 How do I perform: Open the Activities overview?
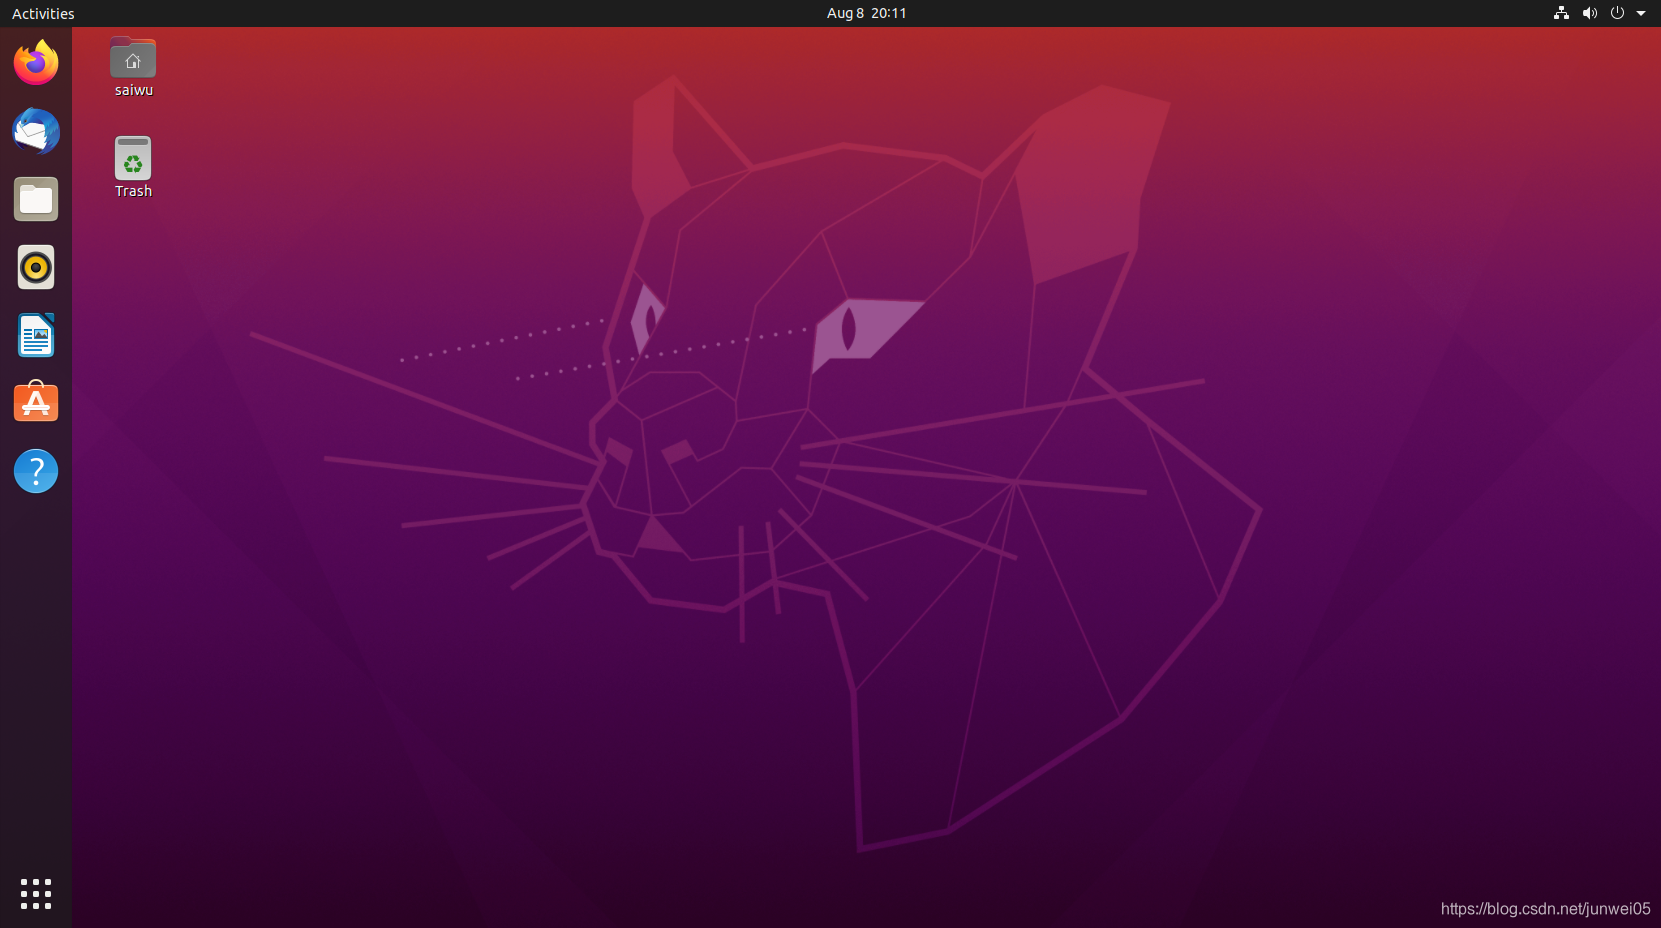pos(43,13)
